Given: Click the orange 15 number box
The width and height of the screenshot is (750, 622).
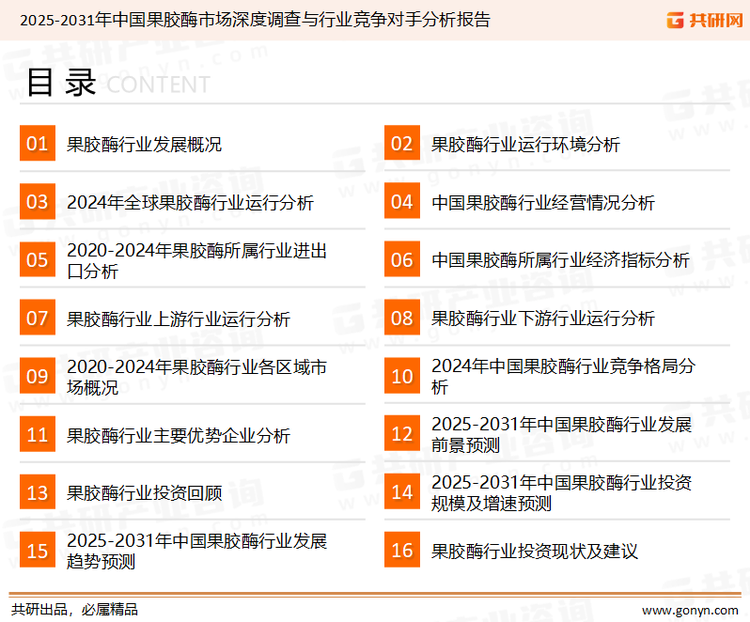Looking at the screenshot, I should coord(37,550).
